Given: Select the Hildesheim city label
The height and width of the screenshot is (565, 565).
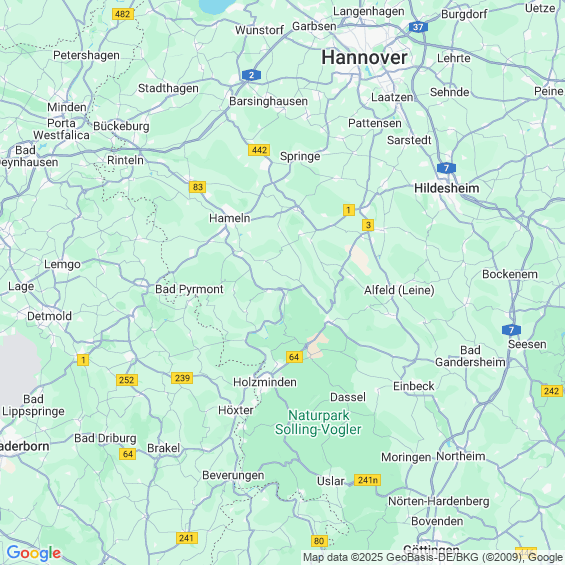Looking at the screenshot, I should (x=447, y=188).
